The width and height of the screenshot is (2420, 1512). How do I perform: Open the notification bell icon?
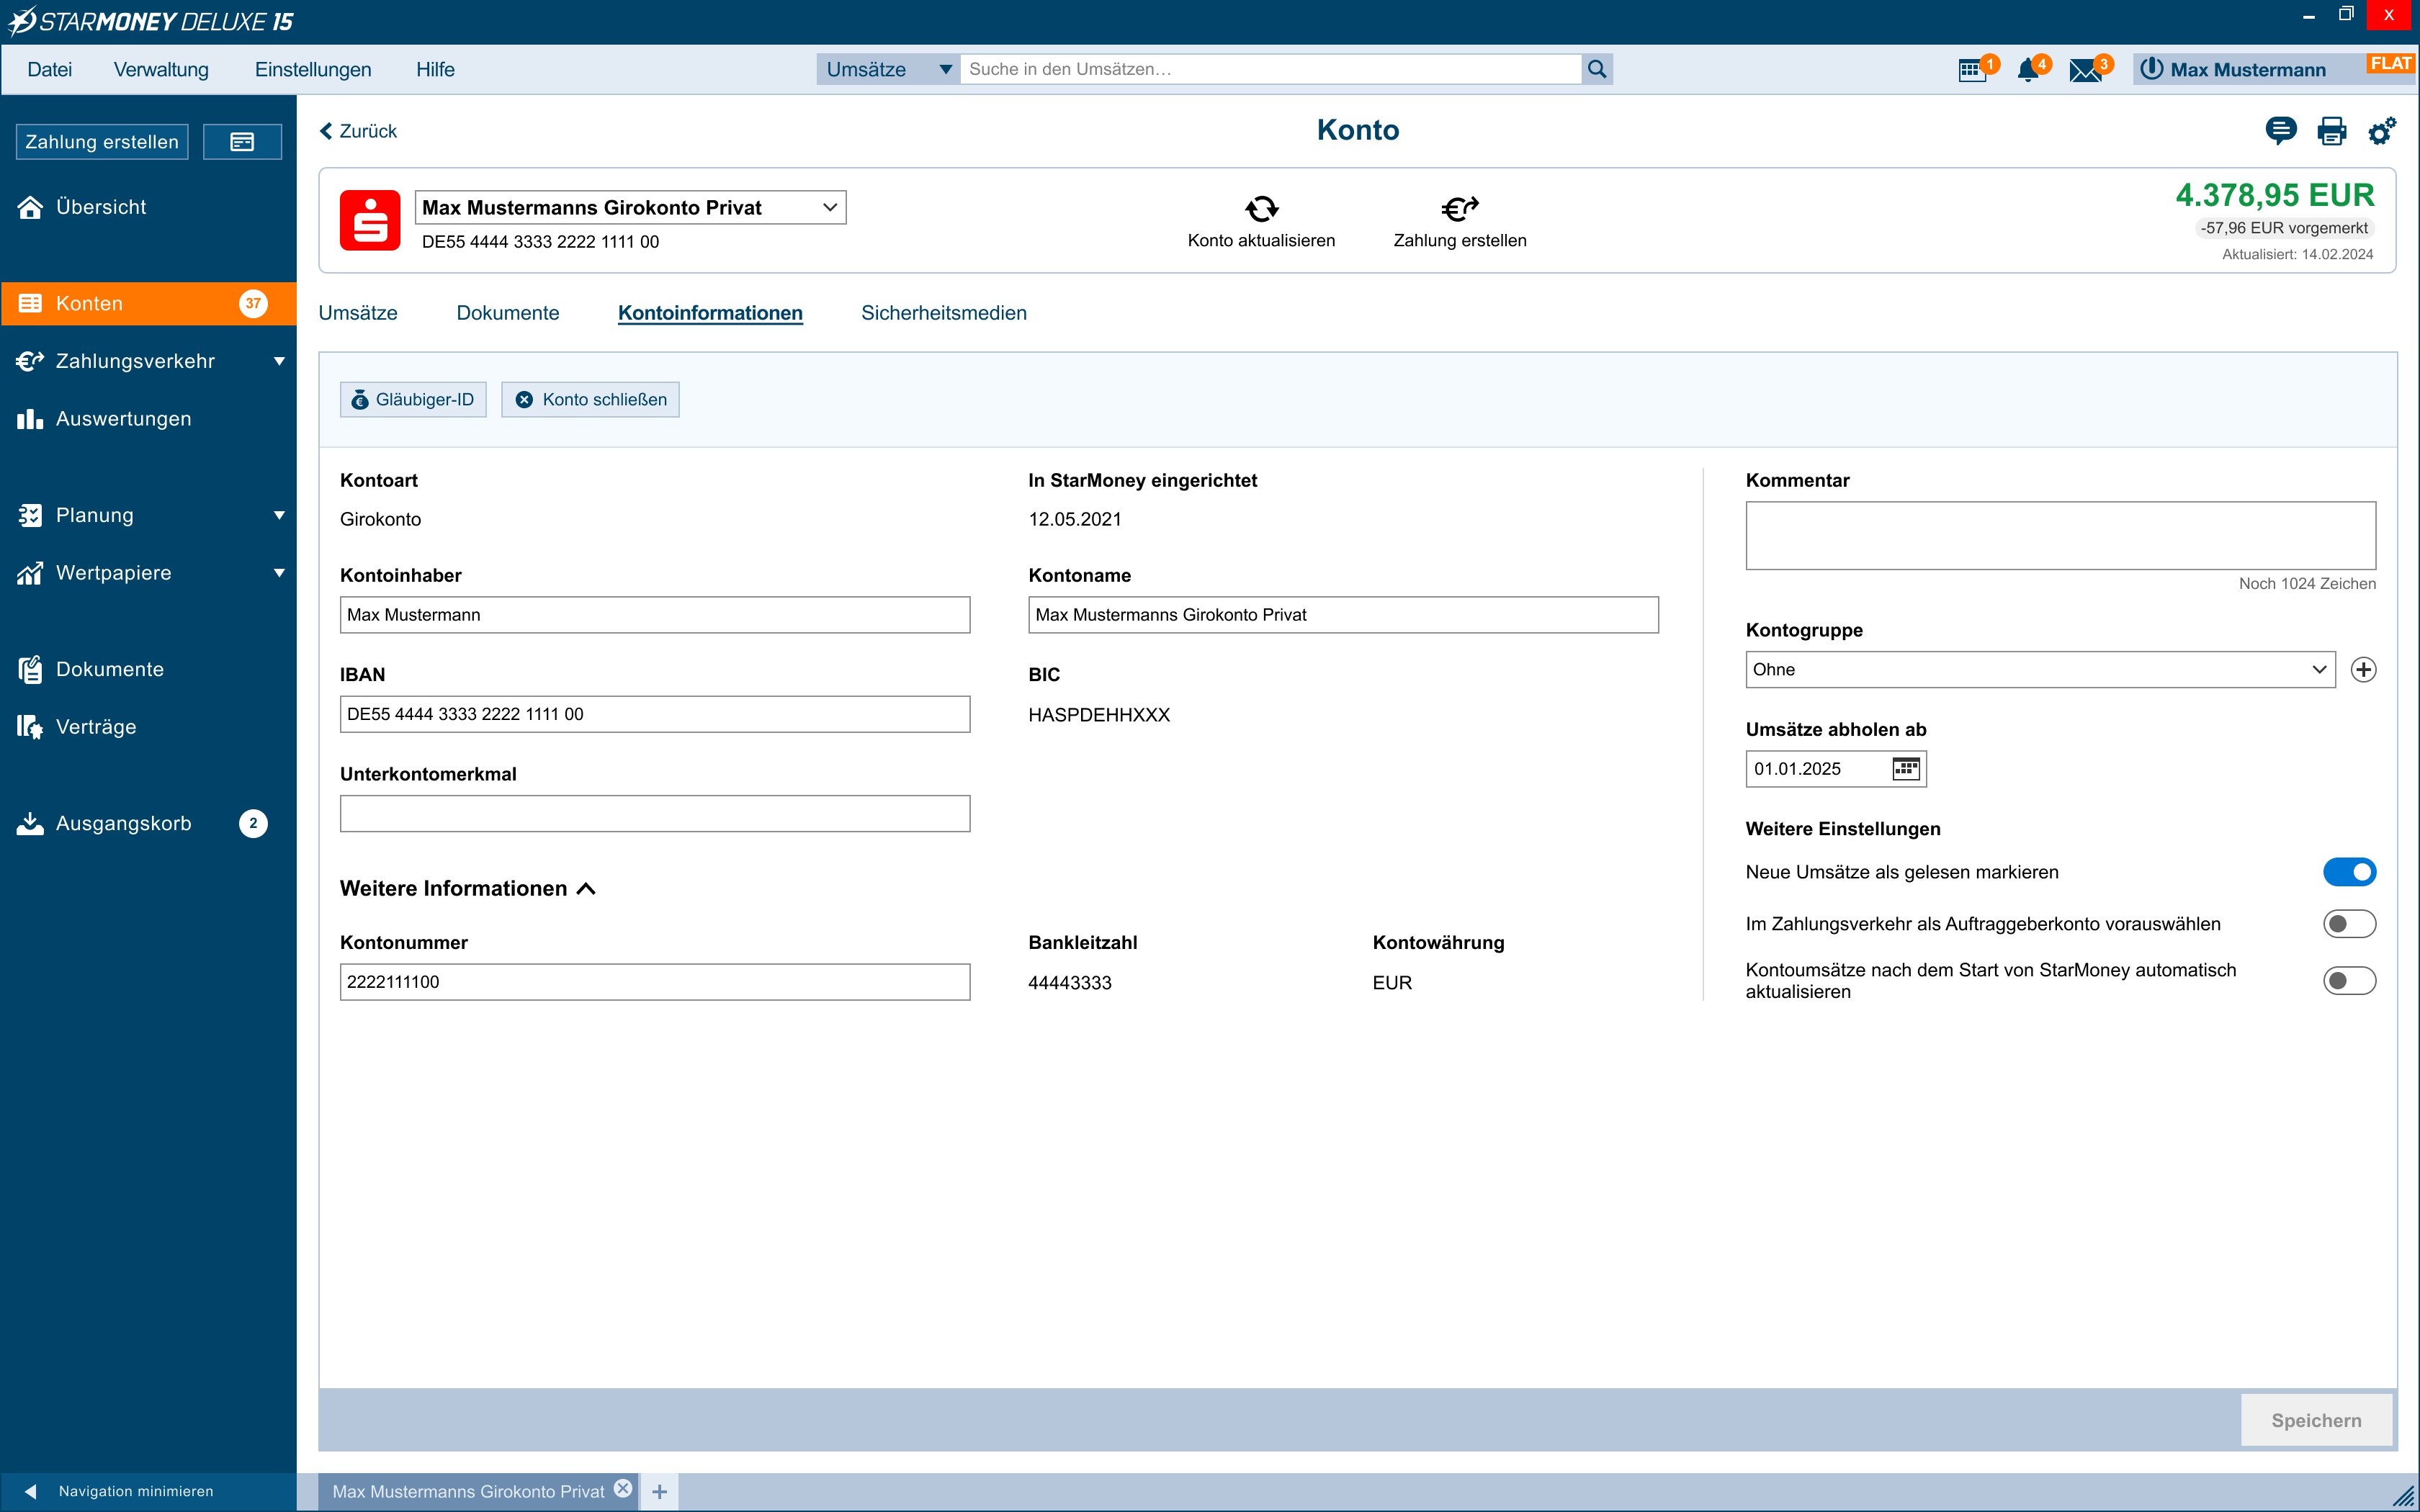click(2028, 70)
